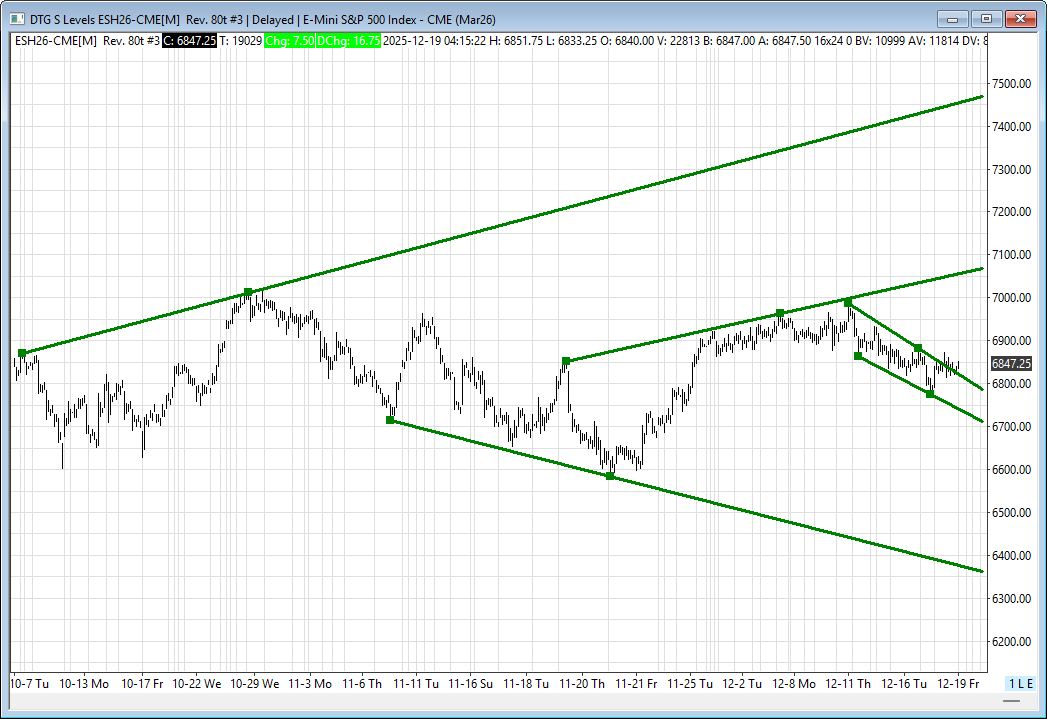Select trendline anchor on 12-8 Mo near 6965
This screenshot has height=719, width=1047.
[780, 313]
